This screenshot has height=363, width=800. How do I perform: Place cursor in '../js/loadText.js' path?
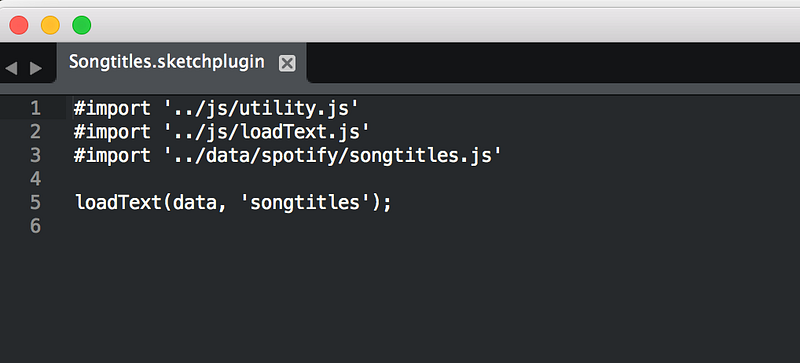(x=266, y=132)
